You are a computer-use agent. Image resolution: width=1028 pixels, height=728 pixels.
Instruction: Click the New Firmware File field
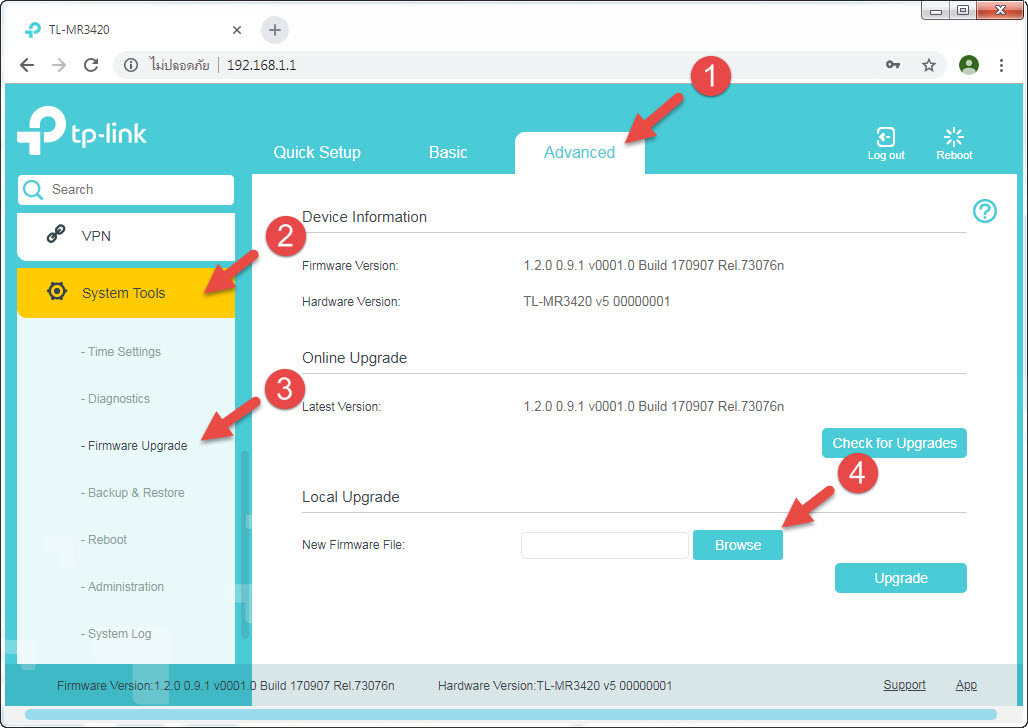[604, 545]
